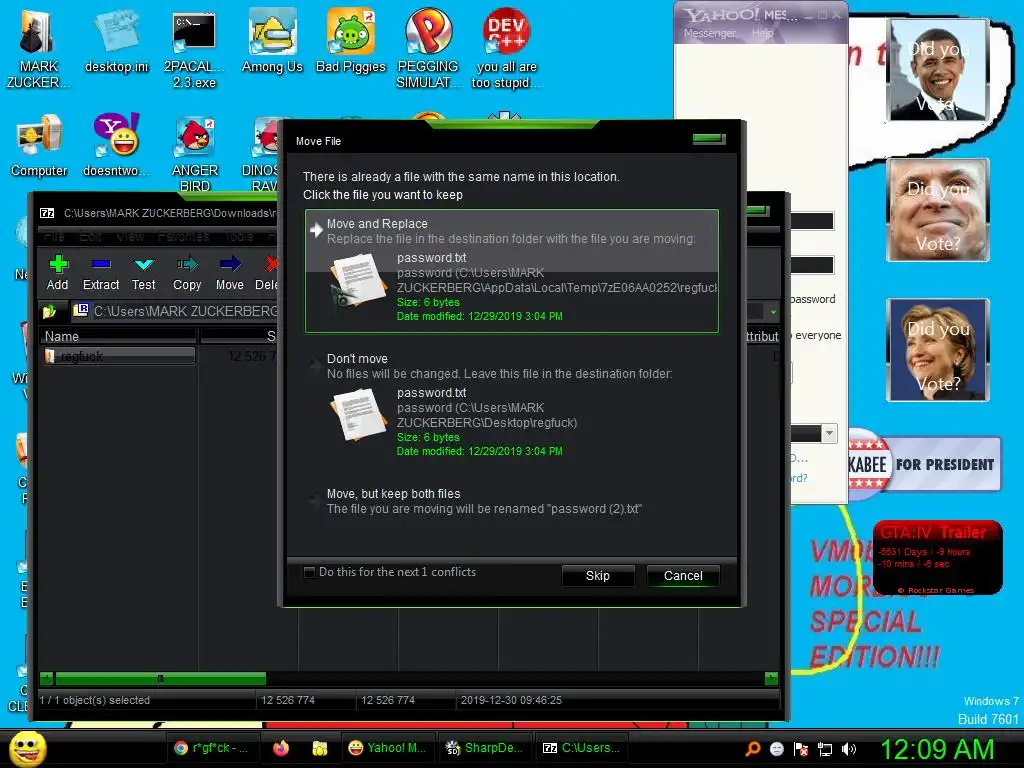Click the right scroll arrow in 7-Zip list

pos(771,679)
